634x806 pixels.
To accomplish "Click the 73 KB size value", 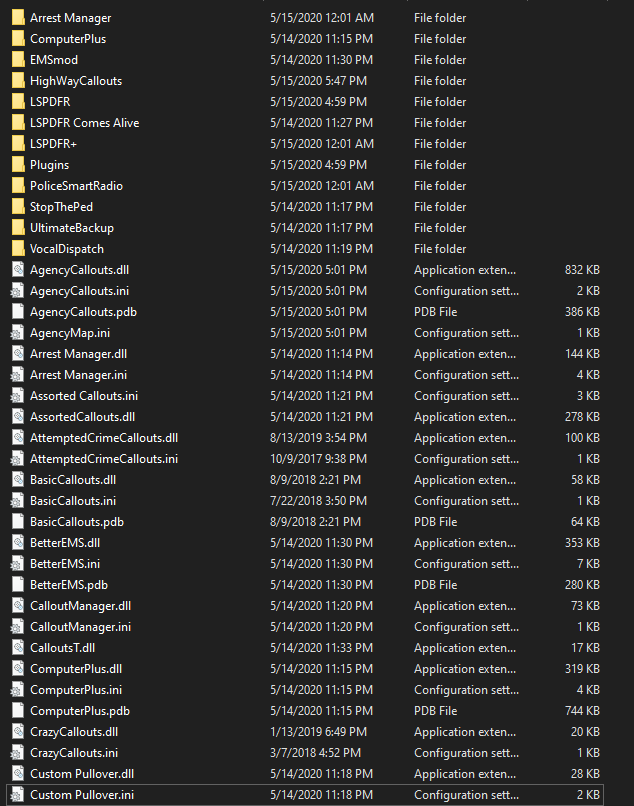I will pos(585,606).
